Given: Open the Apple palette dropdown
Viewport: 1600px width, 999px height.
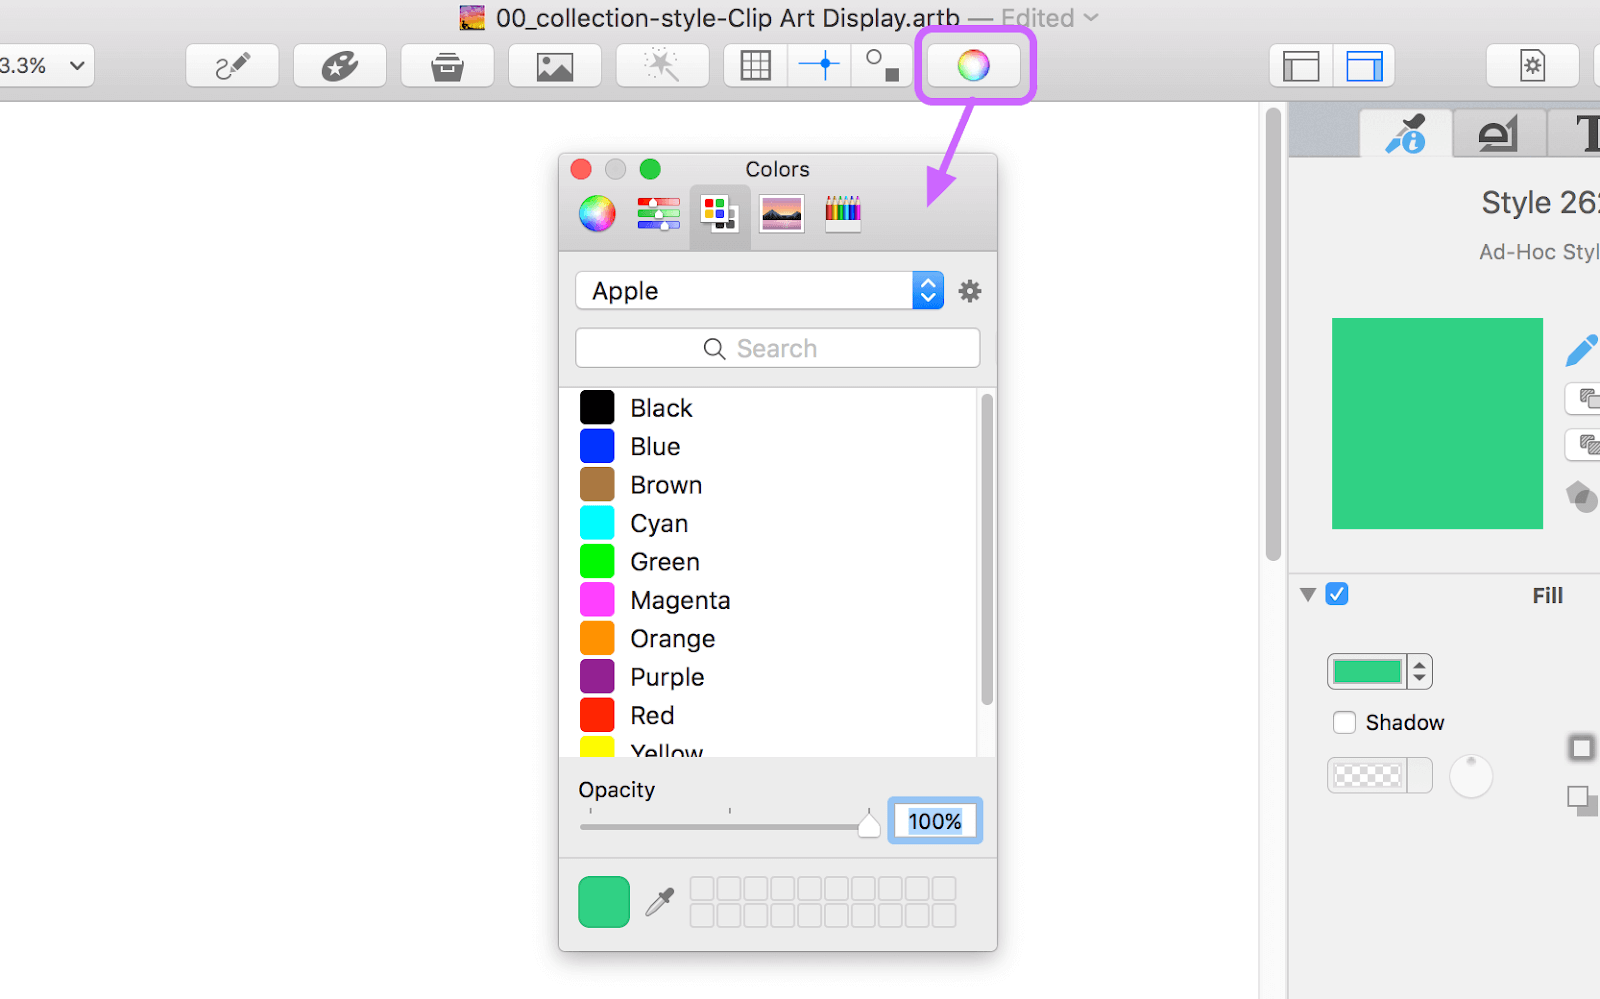Looking at the screenshot, I should 760,291.
